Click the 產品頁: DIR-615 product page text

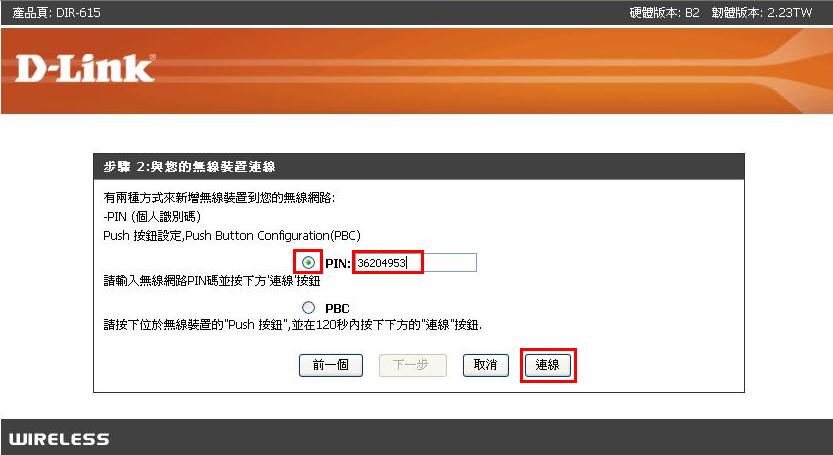point(56,12)
